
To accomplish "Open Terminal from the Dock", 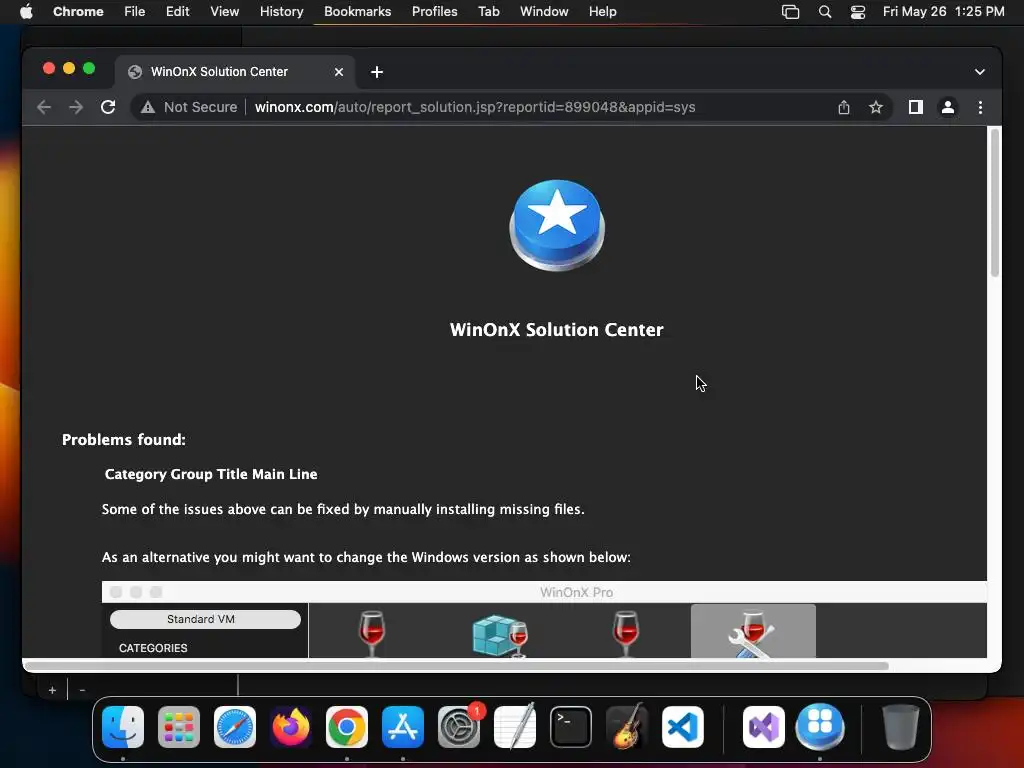I will 571,727.
